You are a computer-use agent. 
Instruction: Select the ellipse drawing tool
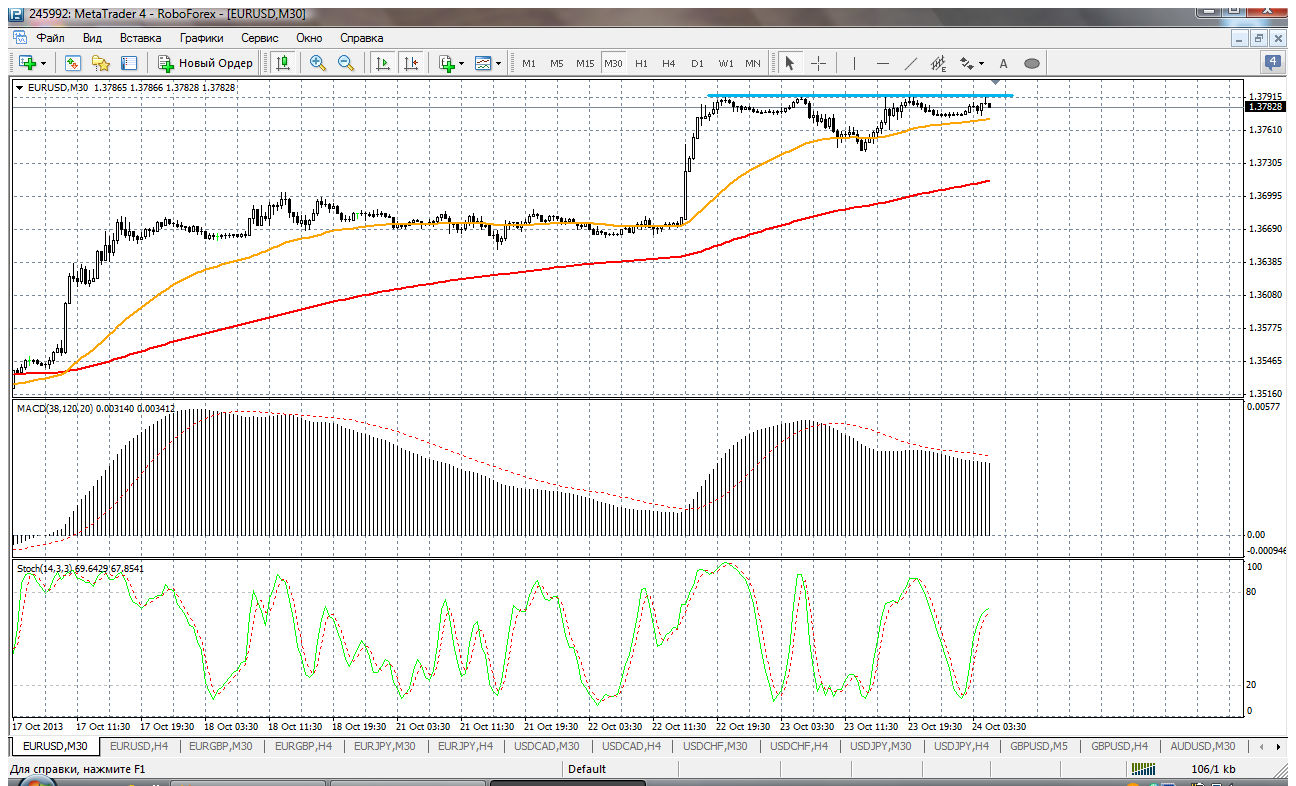click(1032, 63)
